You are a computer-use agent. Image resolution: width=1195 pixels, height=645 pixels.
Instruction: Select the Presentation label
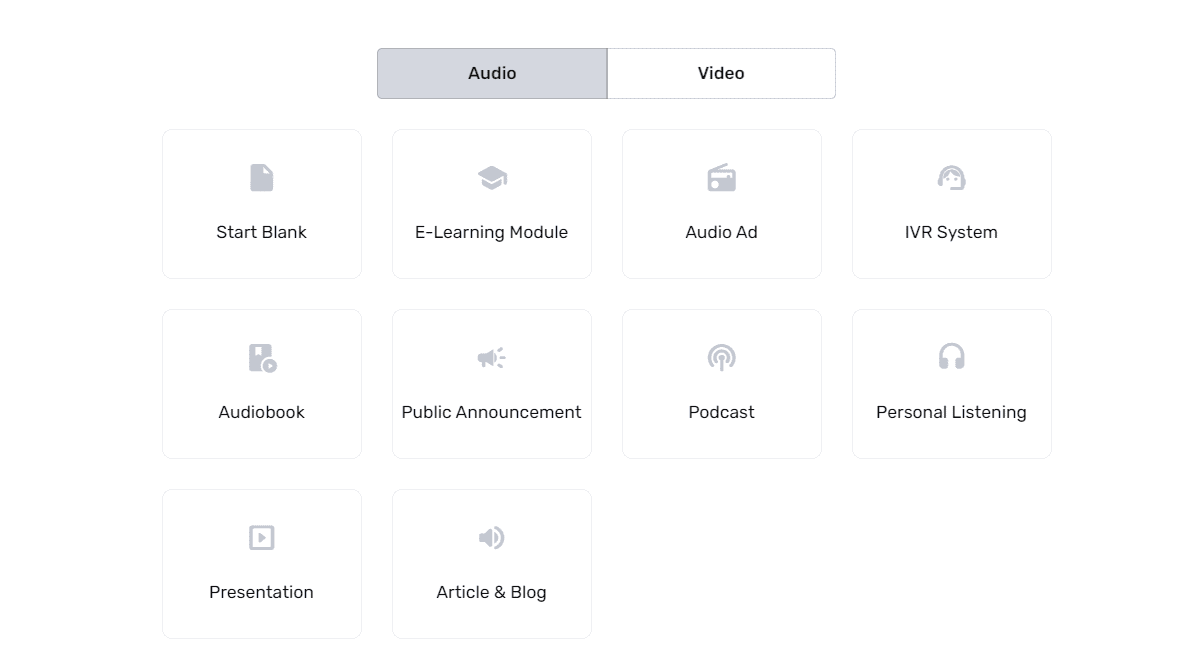point(261,592)
